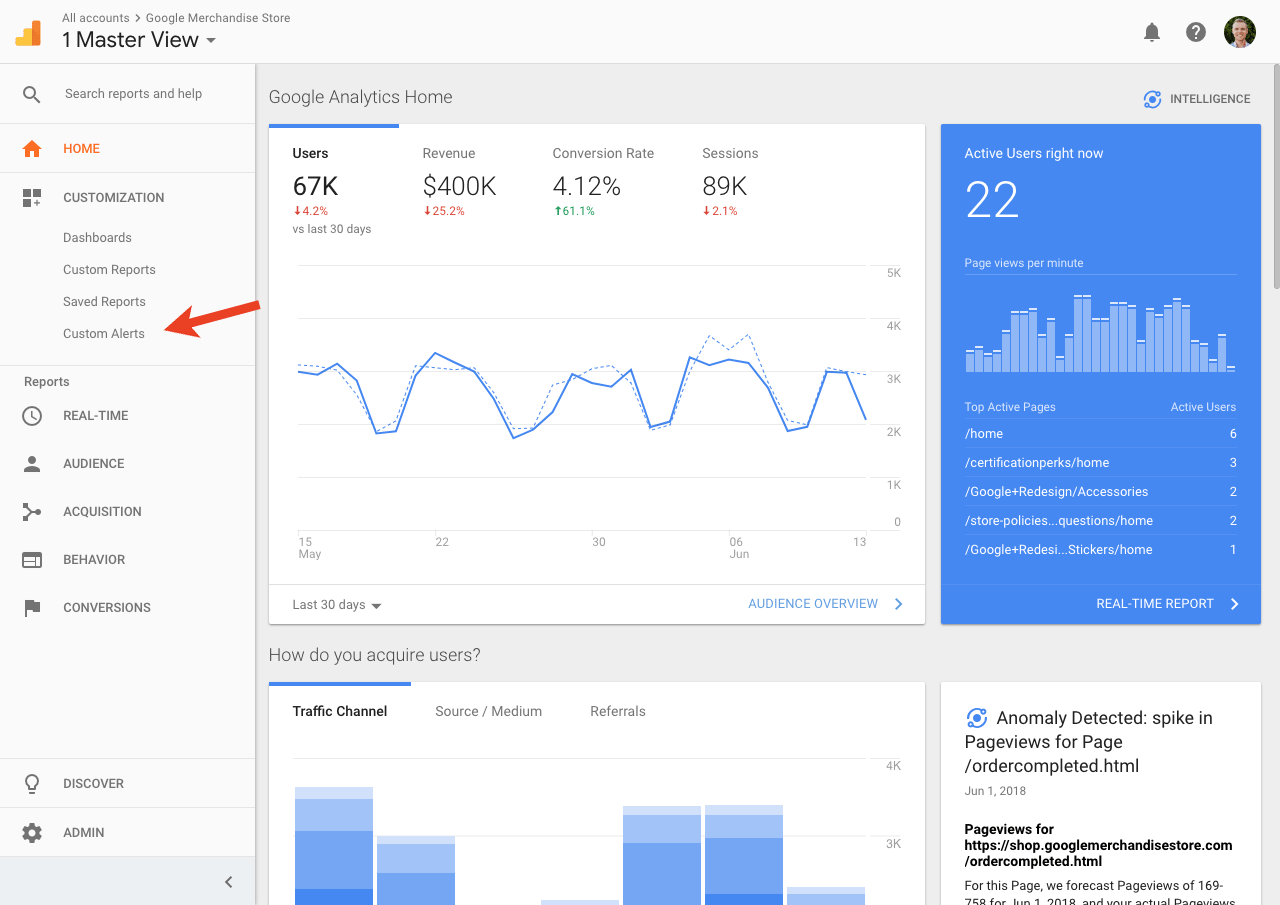Screen dimensions: 1280x905
Task: Click the Real-Time Report arrow chevron
Action: tap(1234, 604)
